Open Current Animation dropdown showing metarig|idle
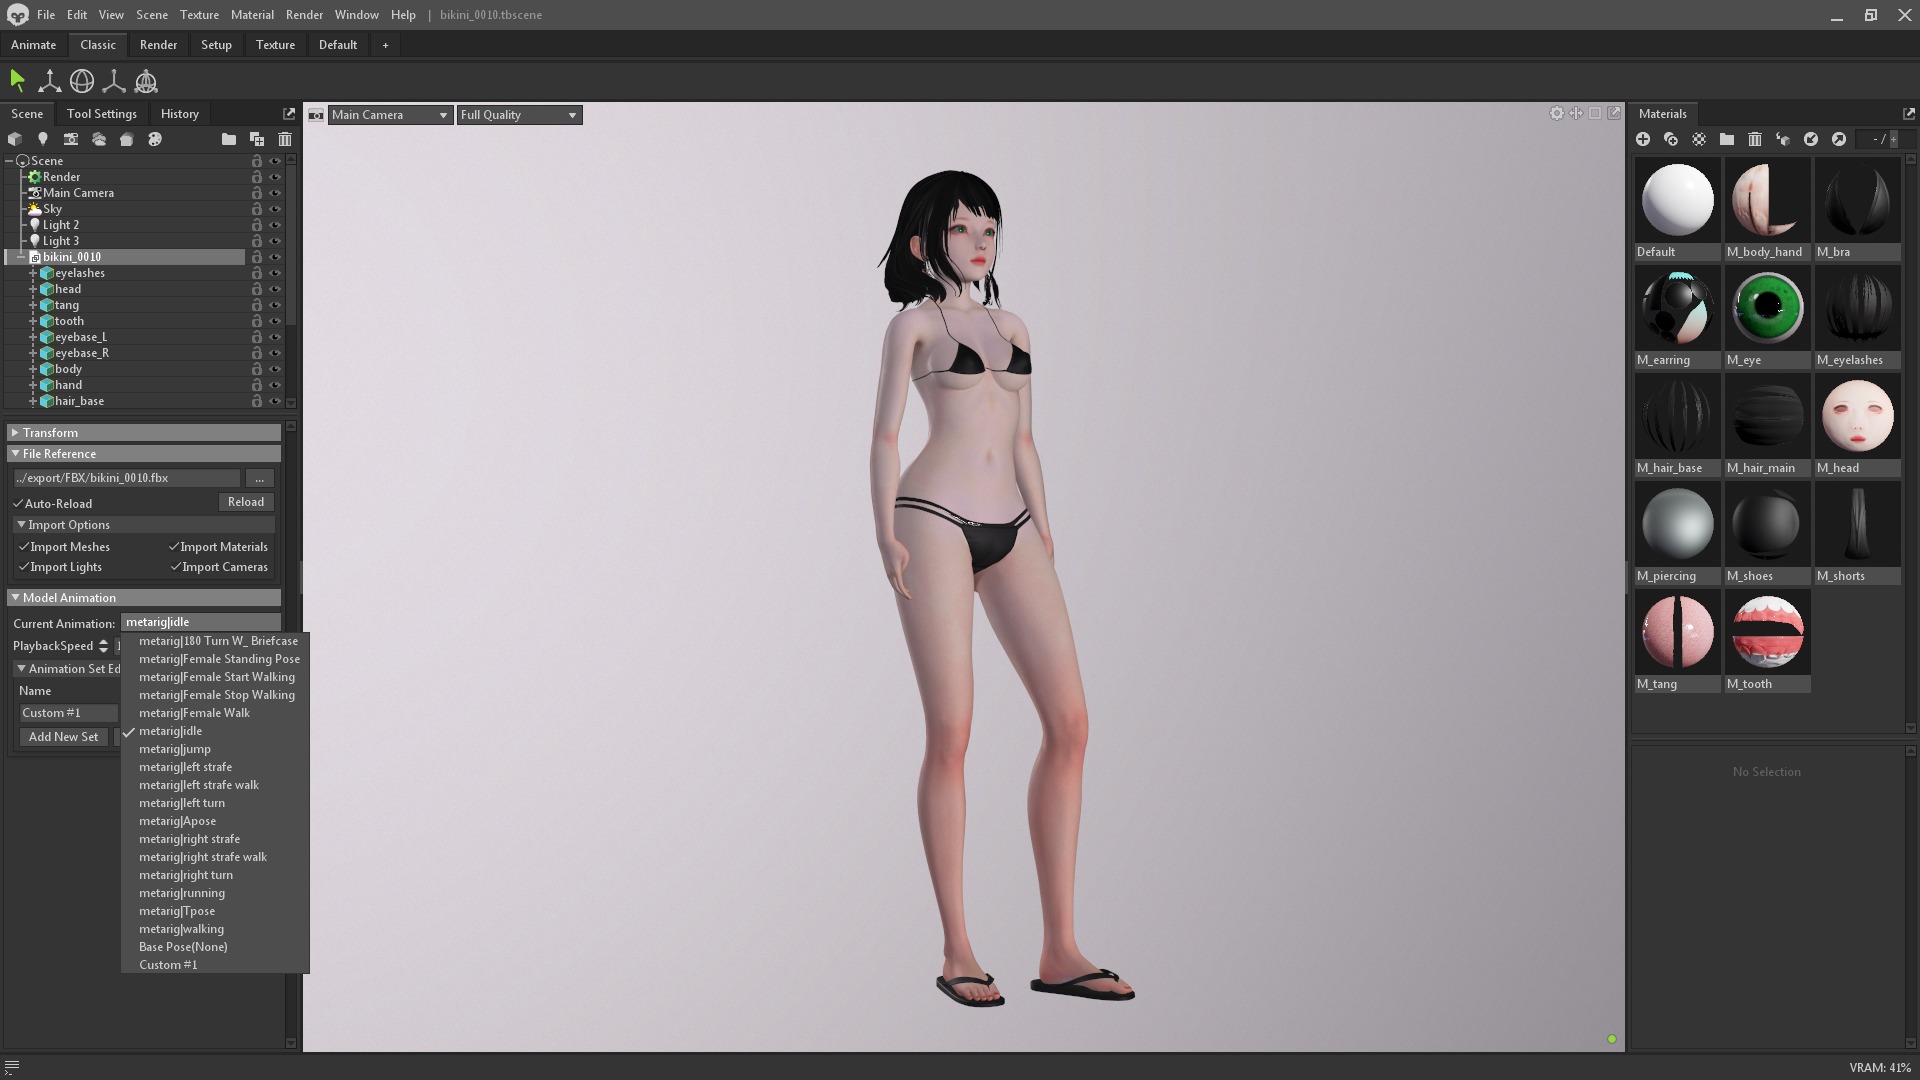The width and height of the screenshot is (1920, 1080). click(x=200, y=622)
